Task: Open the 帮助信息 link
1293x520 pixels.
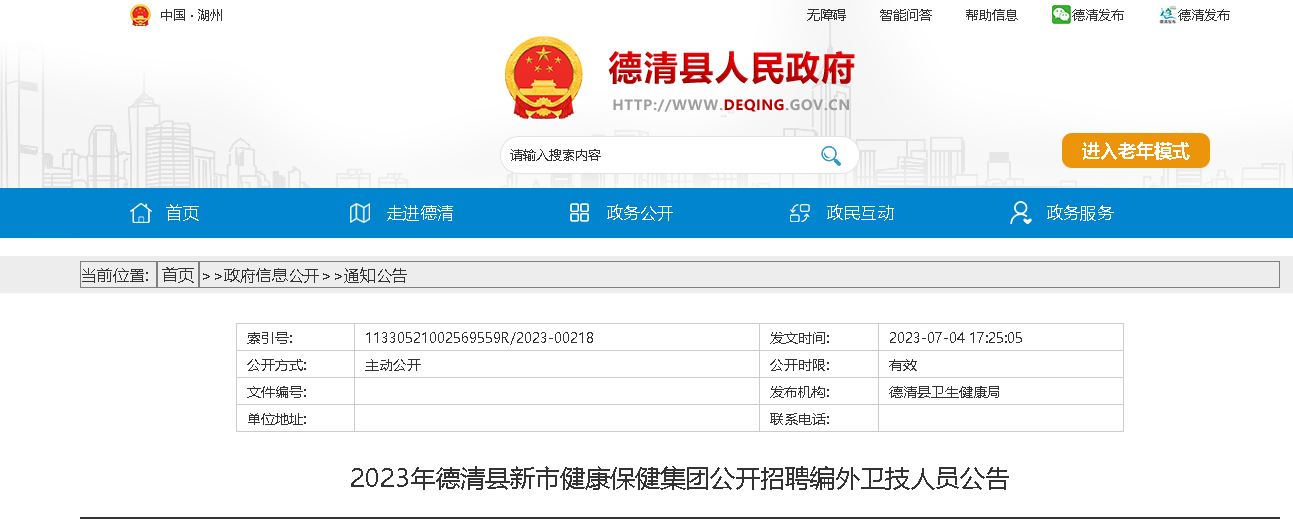Action: click(x=991, y=15)
